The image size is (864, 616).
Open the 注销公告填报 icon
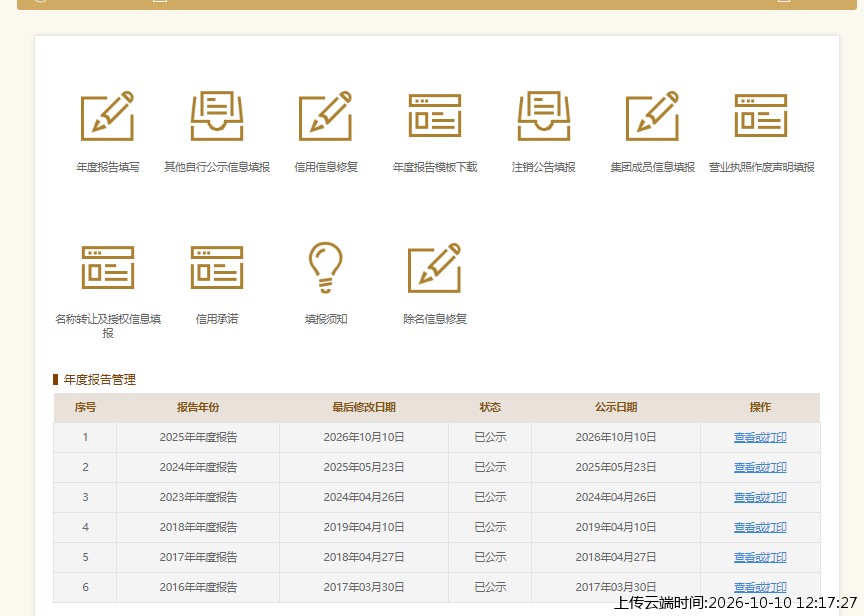click(x=543, y=116)
